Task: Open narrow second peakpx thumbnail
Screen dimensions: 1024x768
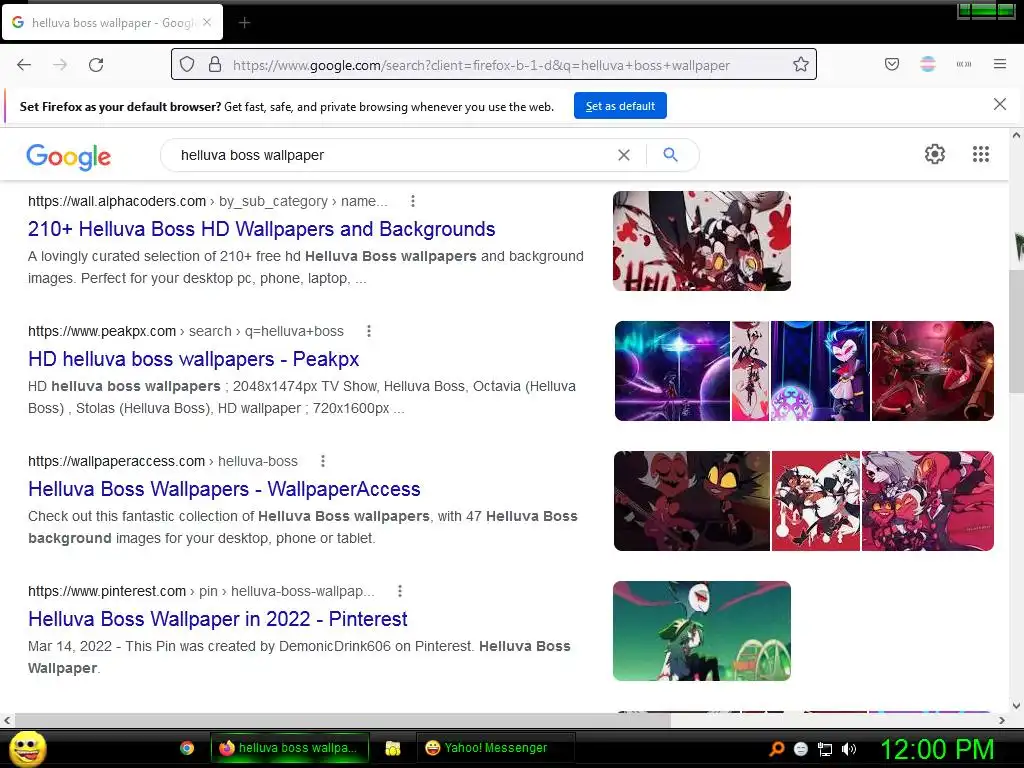Action: 750,371
